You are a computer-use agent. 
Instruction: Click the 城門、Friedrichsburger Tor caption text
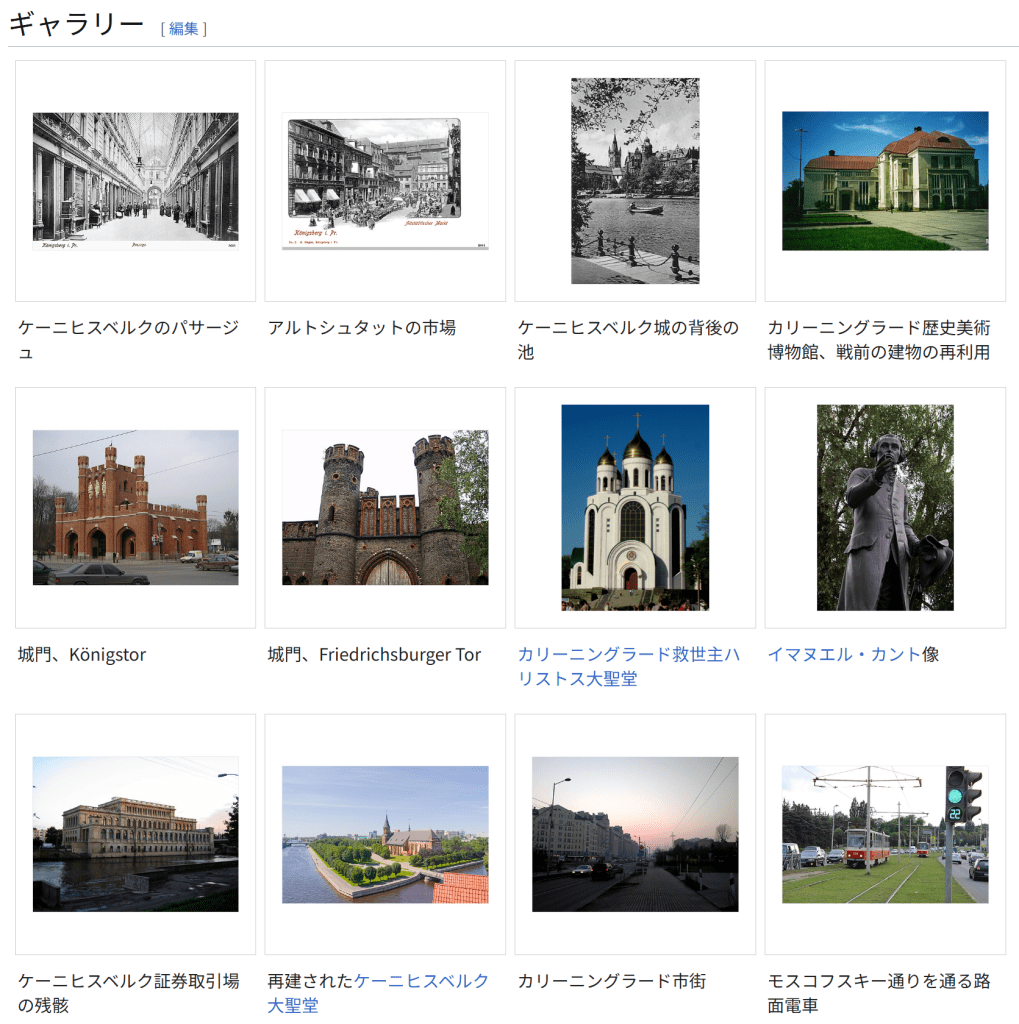[x=374, y=655]
